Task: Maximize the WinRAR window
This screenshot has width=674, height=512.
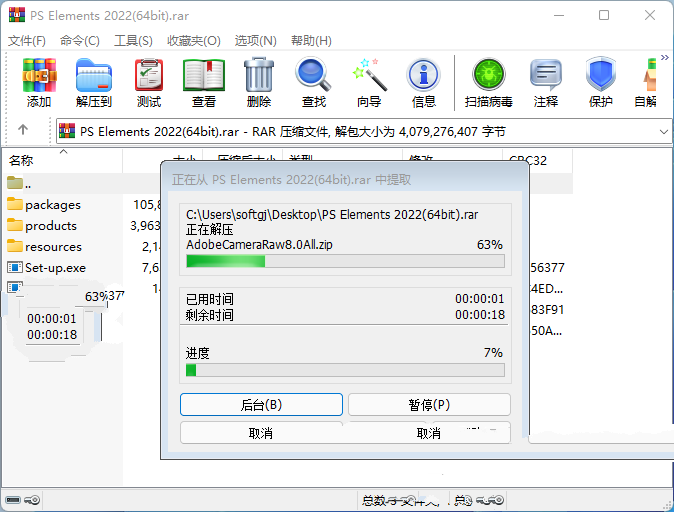Action: click(604, 15)
